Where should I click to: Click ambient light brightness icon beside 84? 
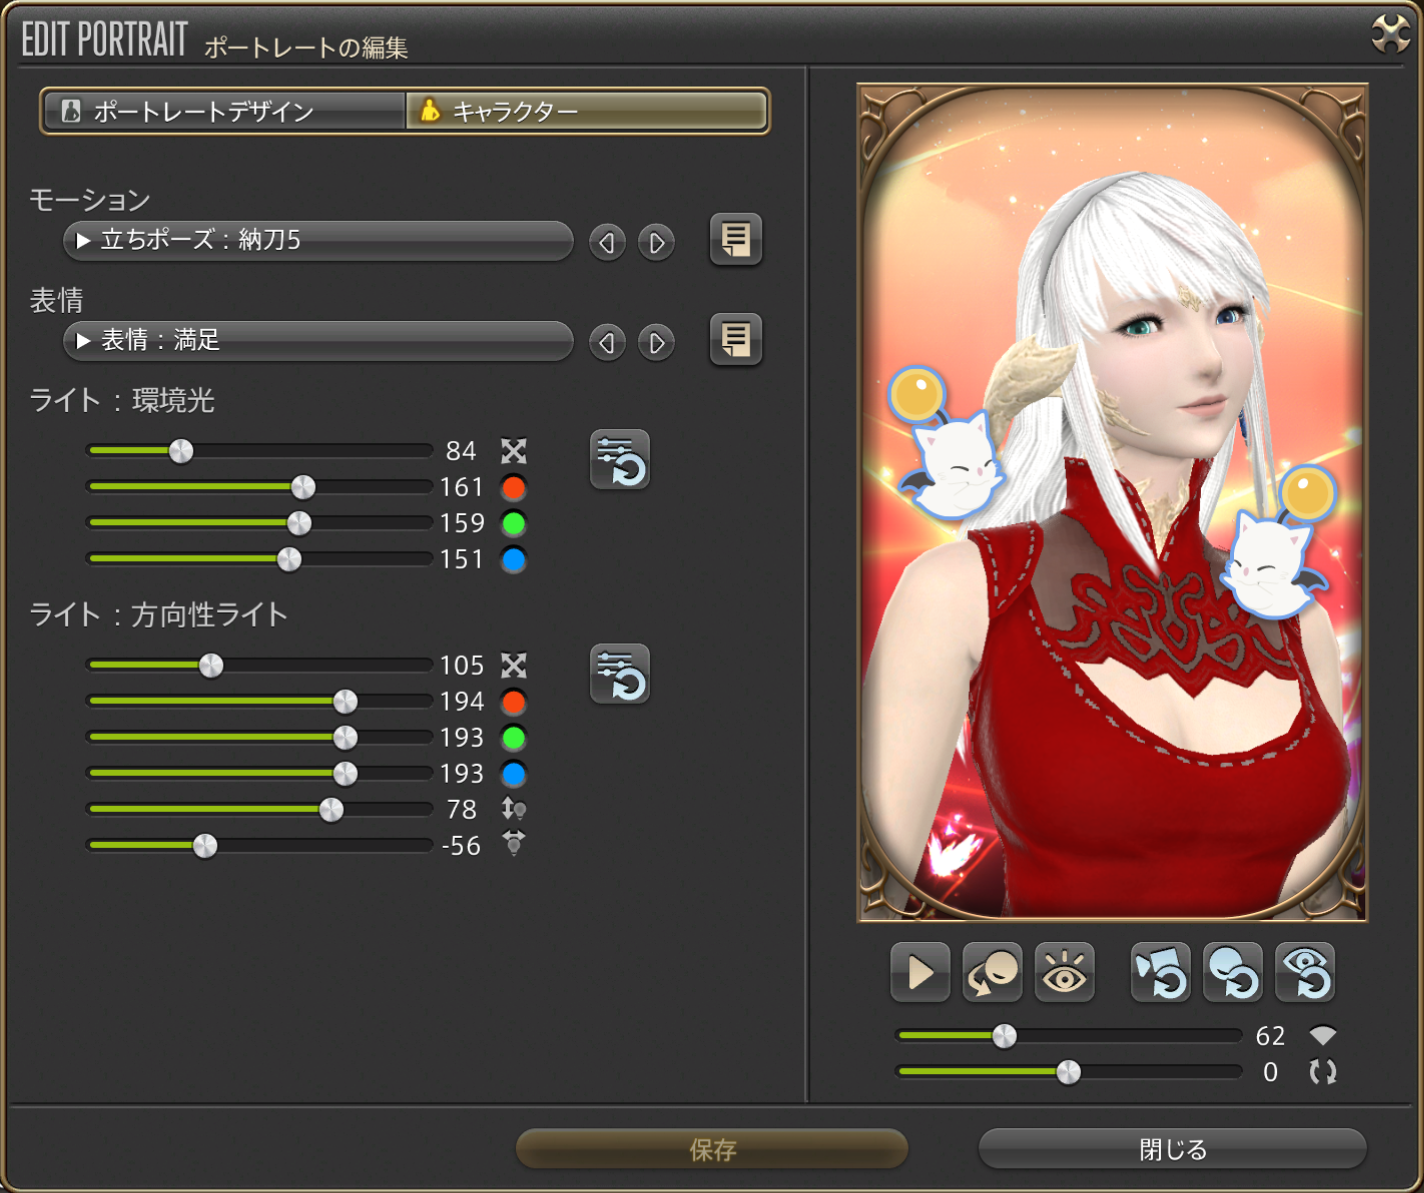(514, 451)
